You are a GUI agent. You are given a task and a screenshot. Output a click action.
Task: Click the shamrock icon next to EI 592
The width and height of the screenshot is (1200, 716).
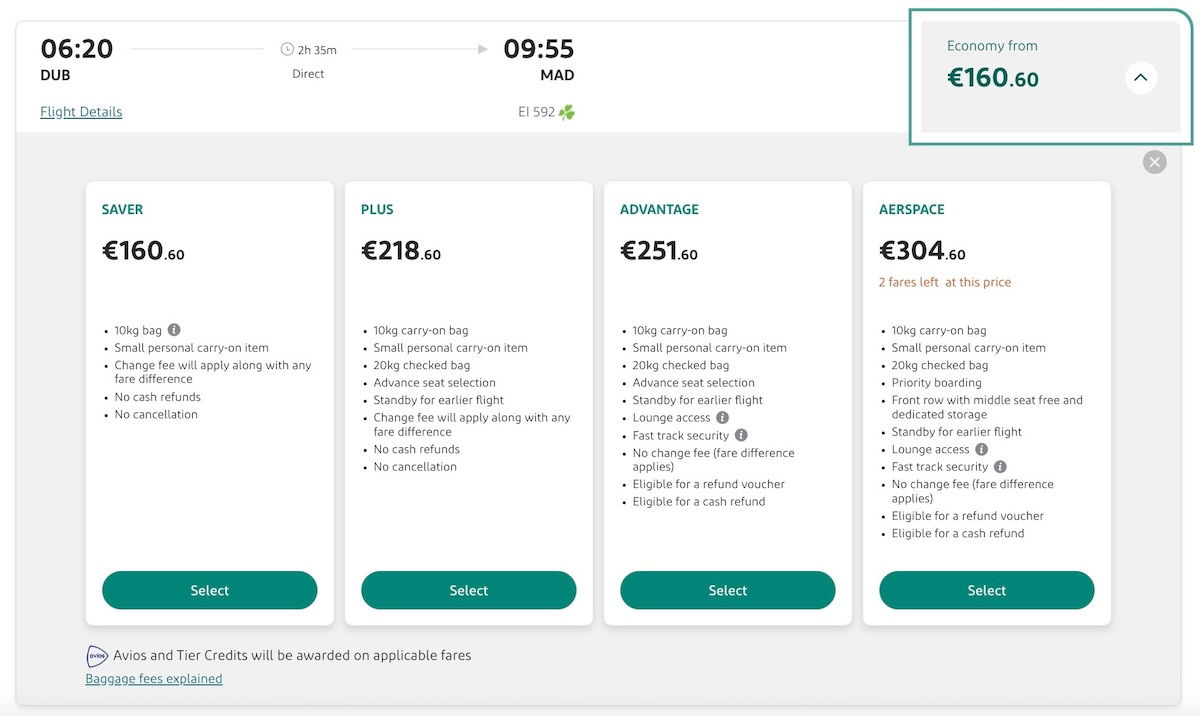click(567, 112)
